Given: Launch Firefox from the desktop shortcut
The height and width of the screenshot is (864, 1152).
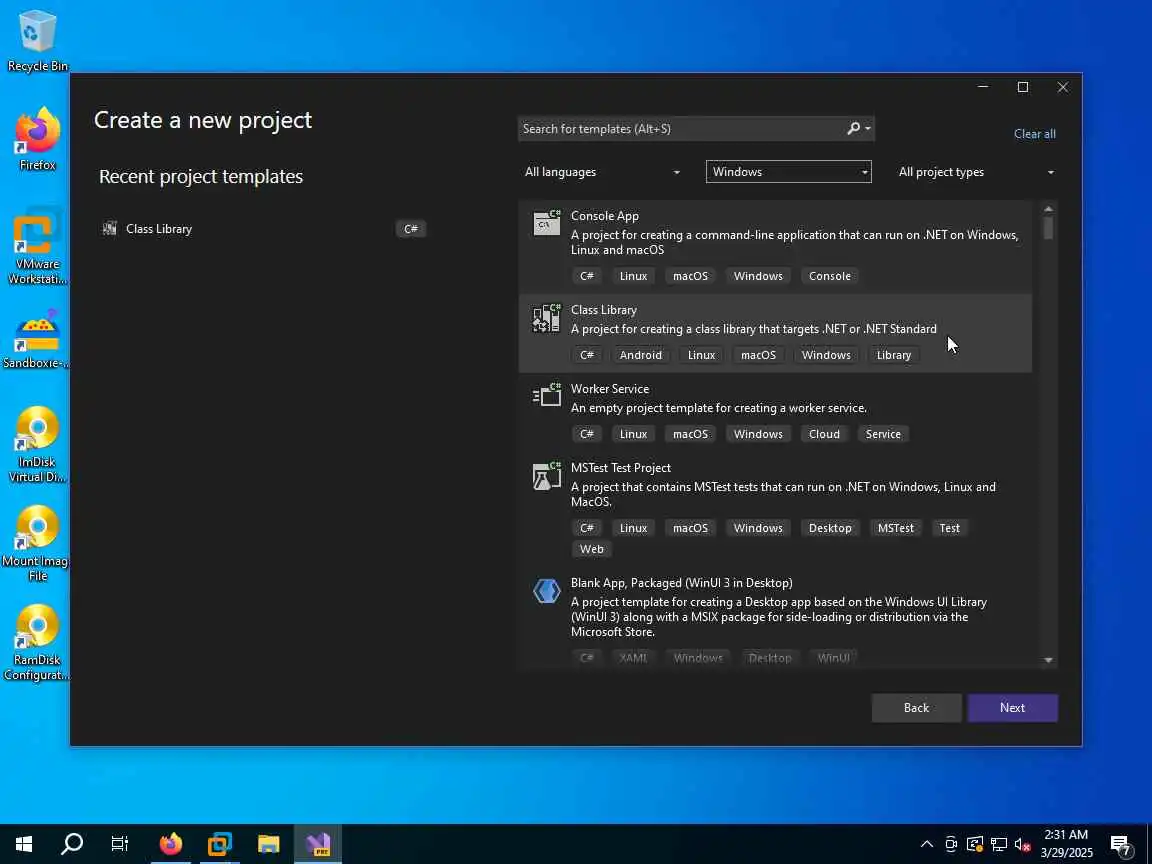Looking at the screenshot, I should (x=37, y=140).
